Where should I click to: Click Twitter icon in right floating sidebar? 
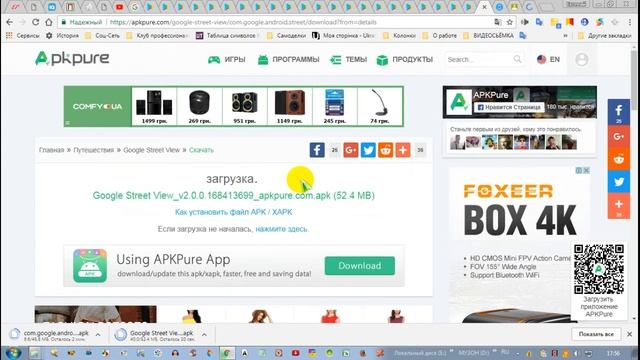pos(619,182)
